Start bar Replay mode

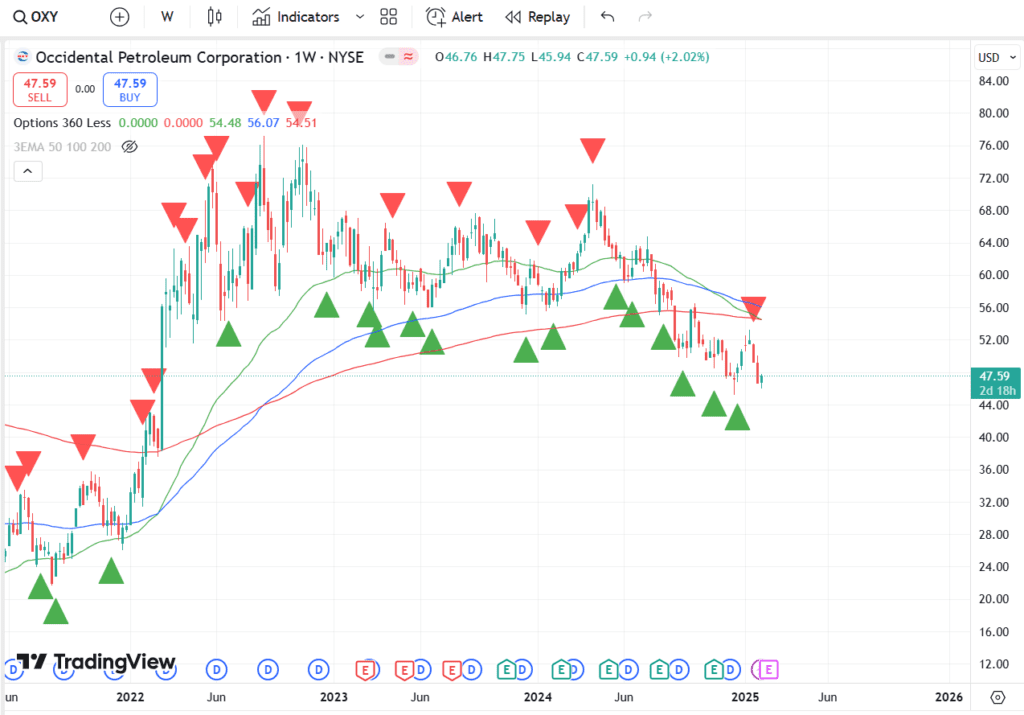tap(537, 17)
